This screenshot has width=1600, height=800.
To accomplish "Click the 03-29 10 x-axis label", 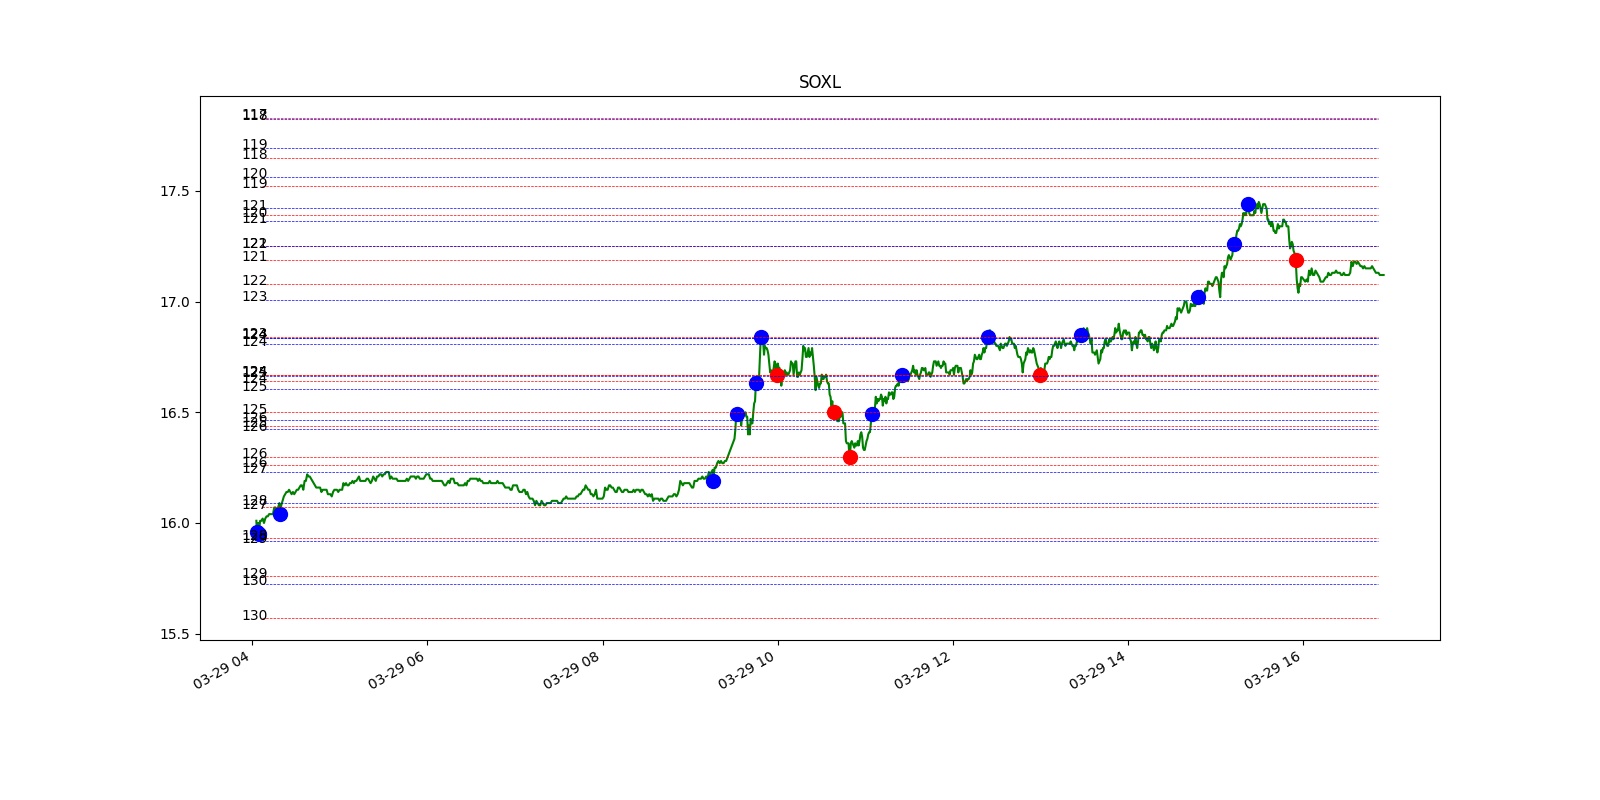I will coord(746,669).
